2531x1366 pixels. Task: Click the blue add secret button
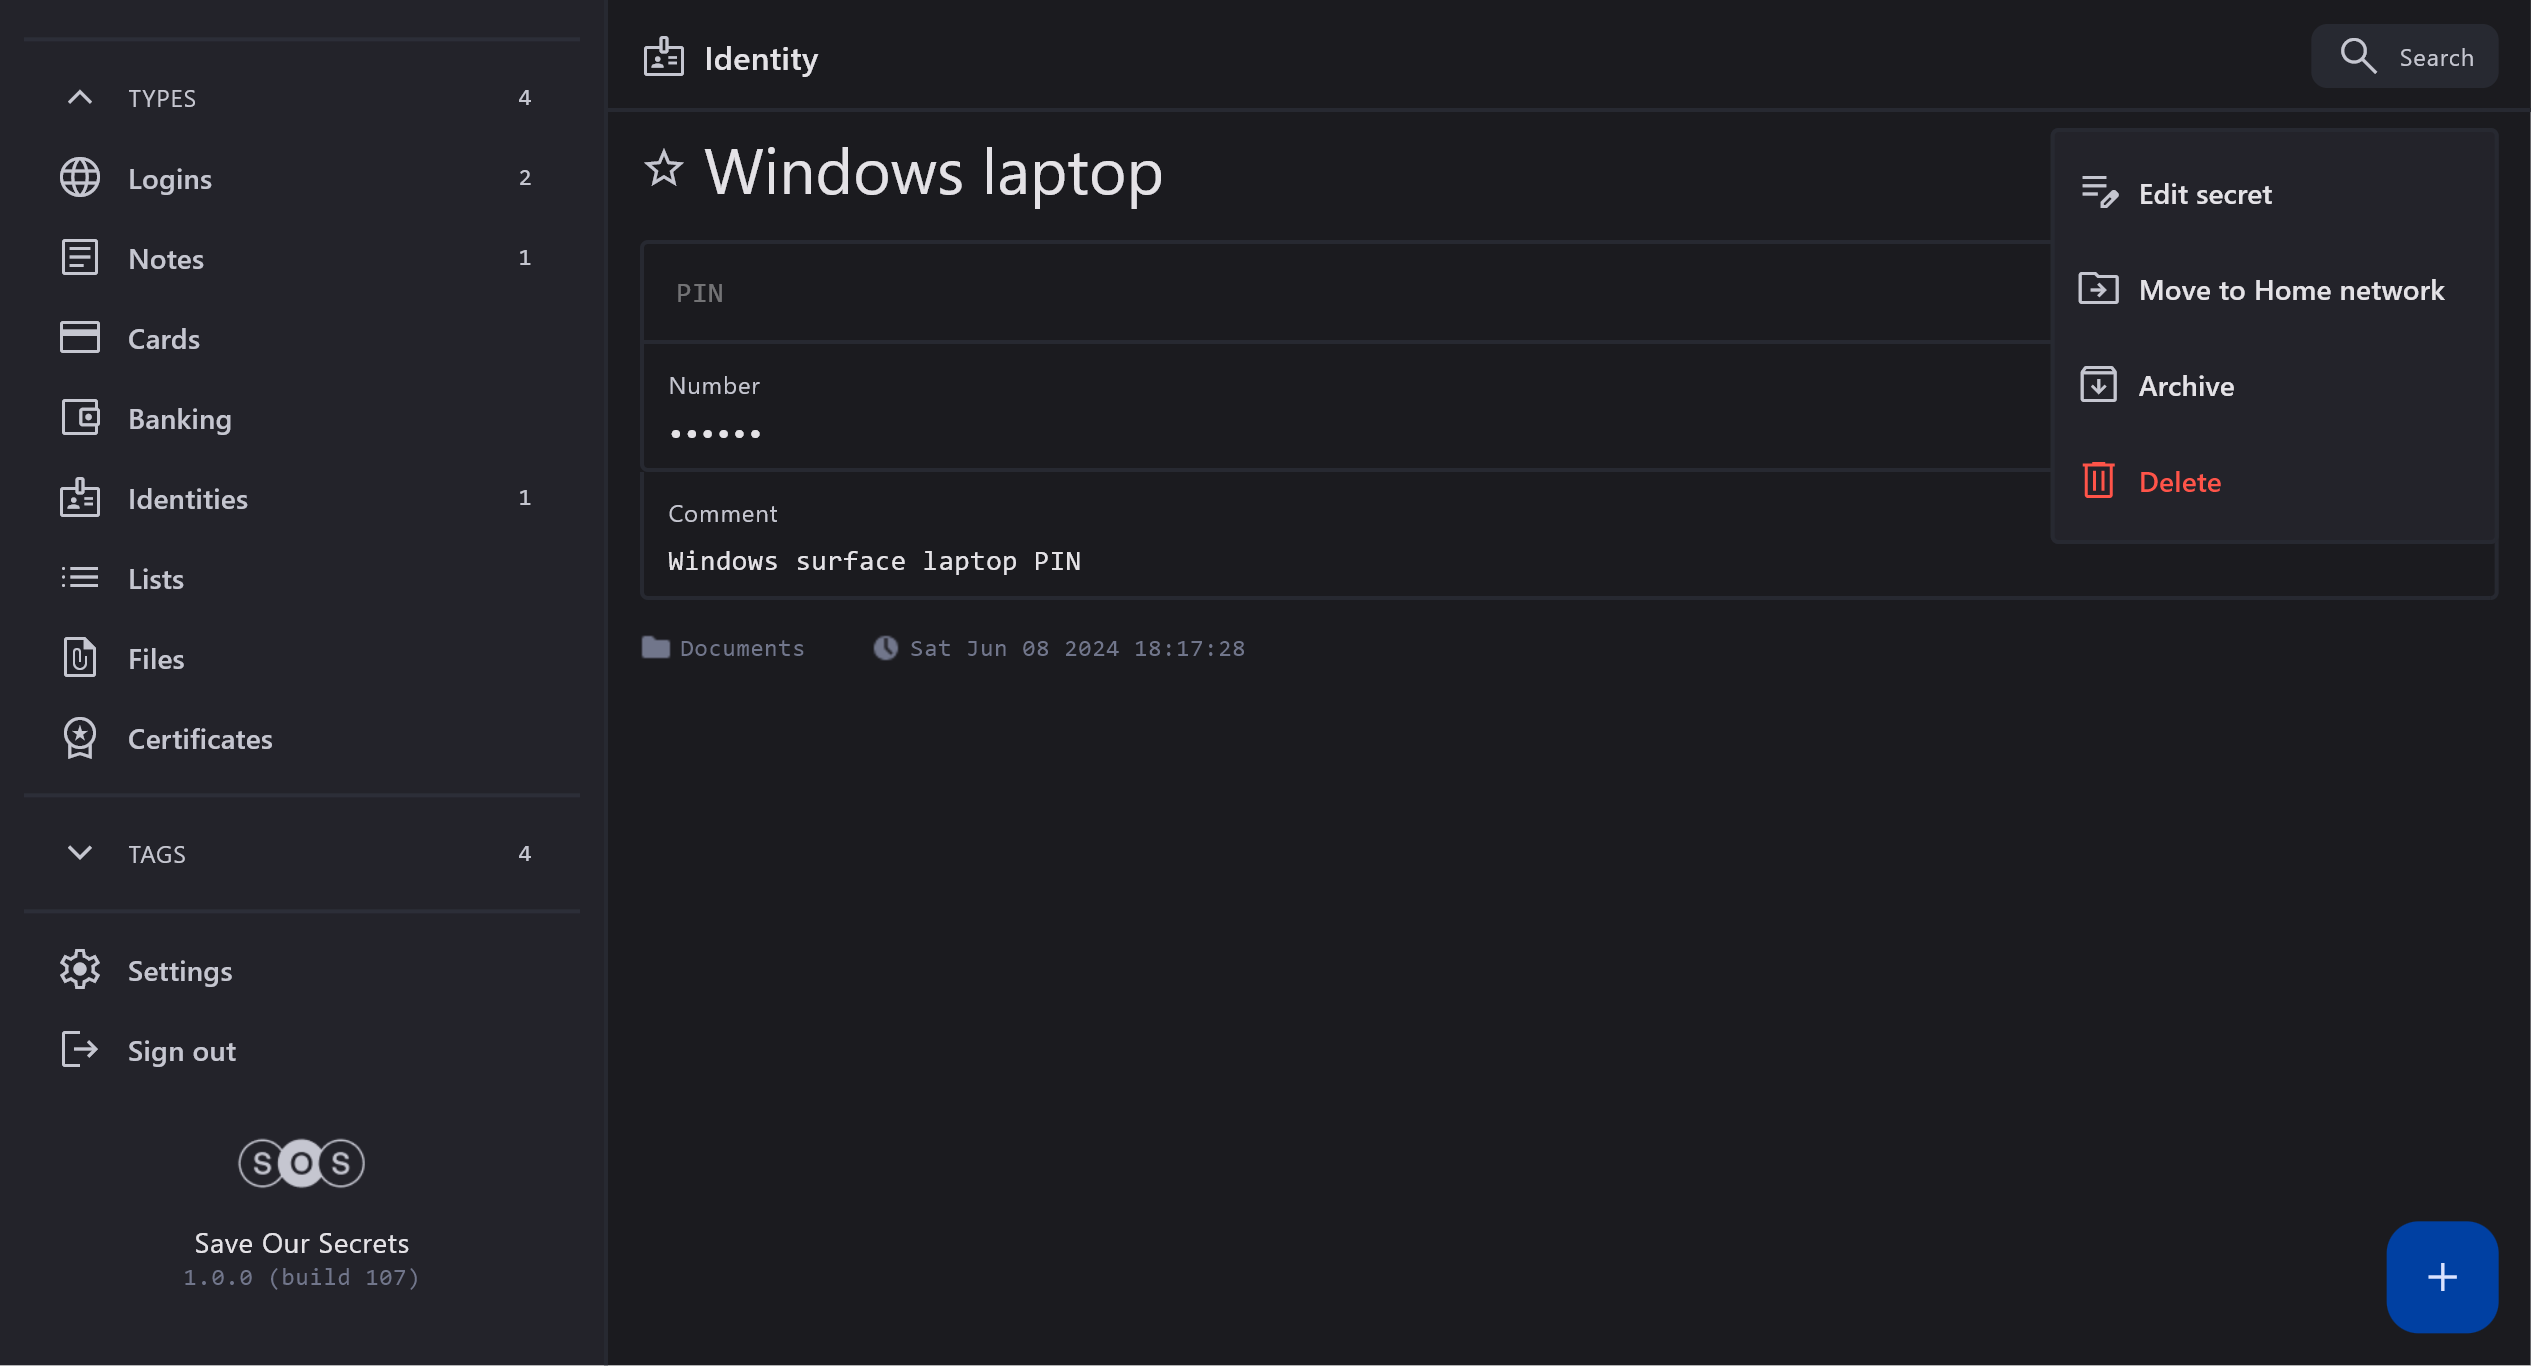pos(2441,1276)
